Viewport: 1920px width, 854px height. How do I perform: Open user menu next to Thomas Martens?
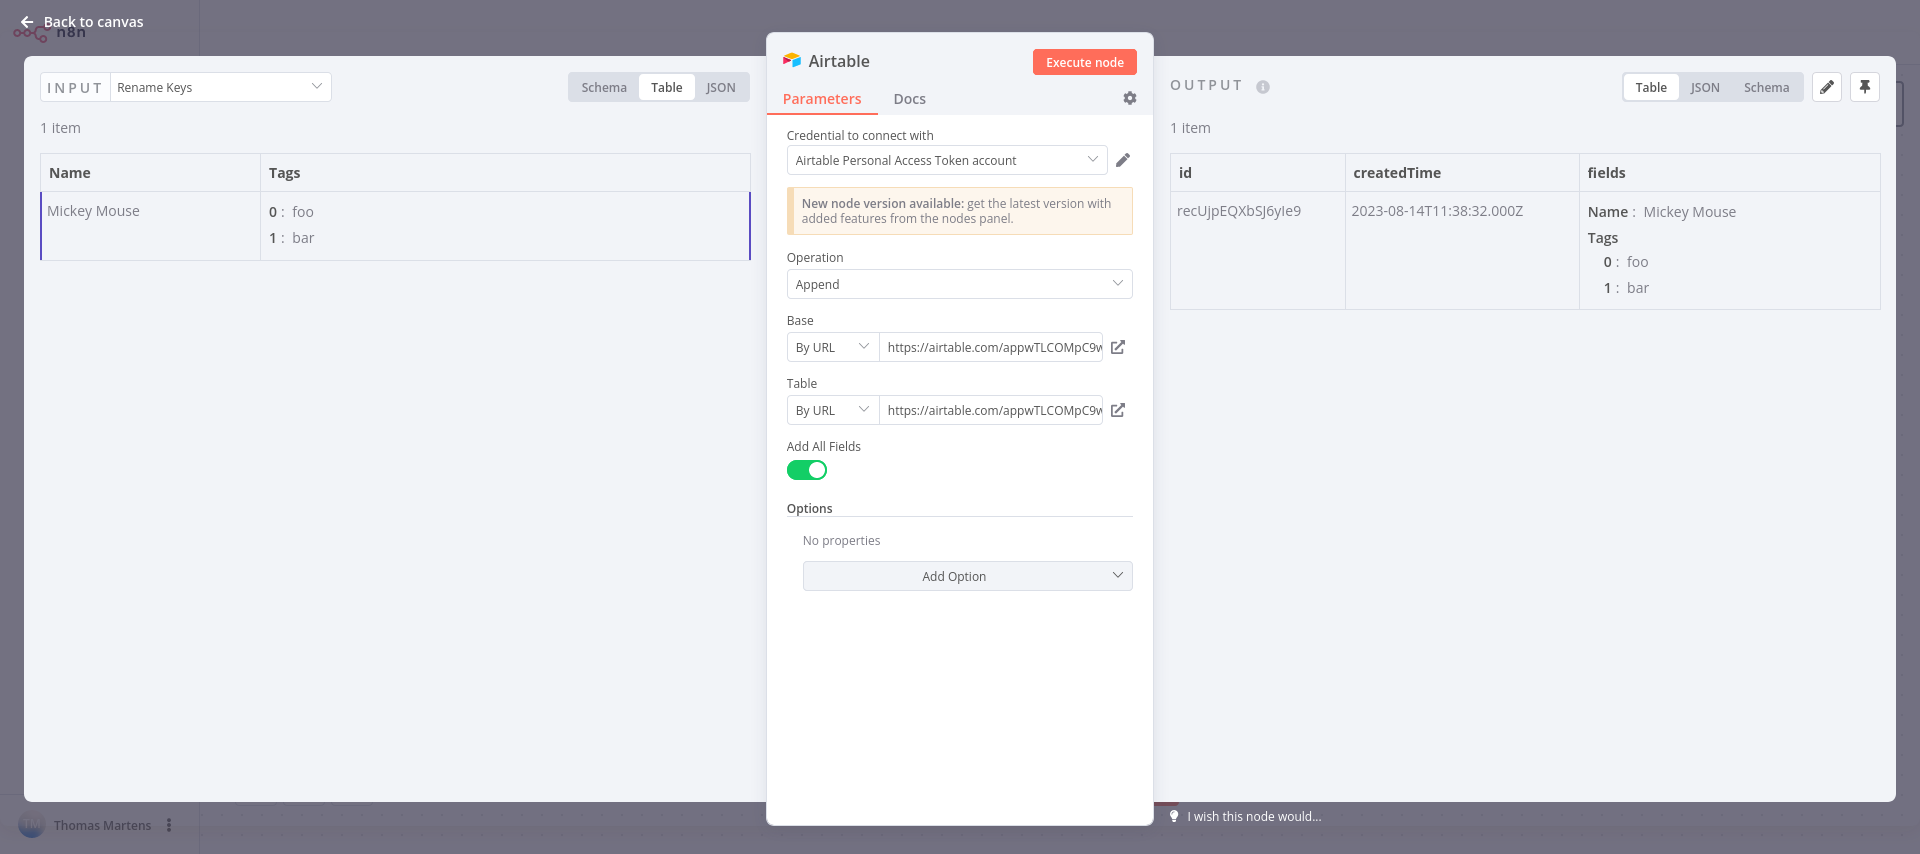(169, 825)
